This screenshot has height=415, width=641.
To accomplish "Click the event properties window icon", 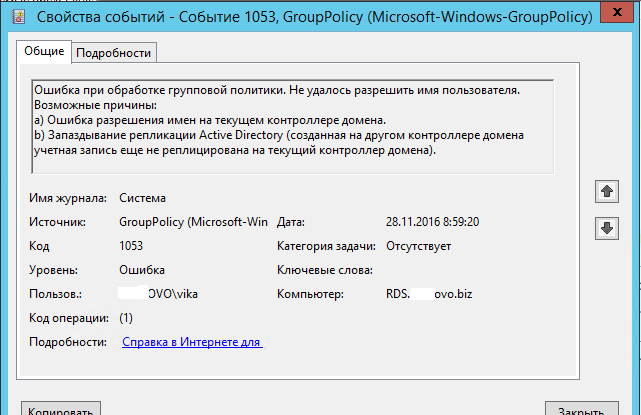I will [18, 17].
